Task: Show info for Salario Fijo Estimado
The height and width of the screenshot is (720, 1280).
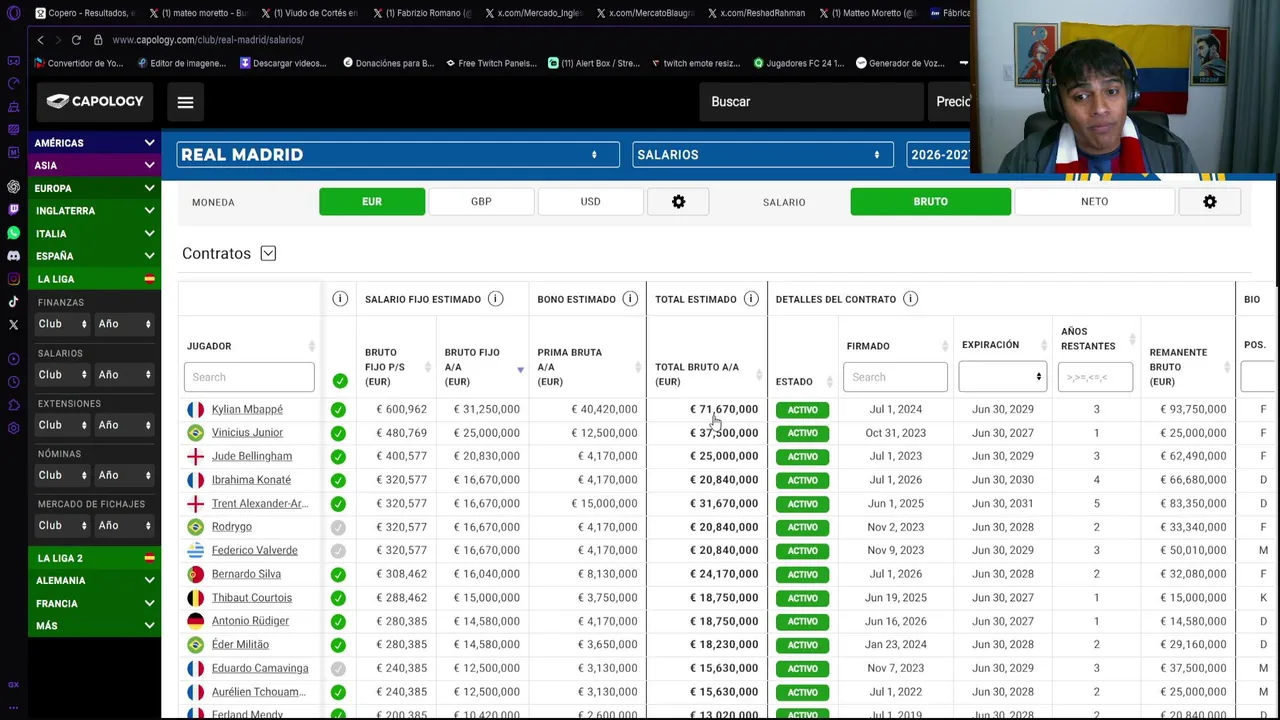Action: (495, 299)
